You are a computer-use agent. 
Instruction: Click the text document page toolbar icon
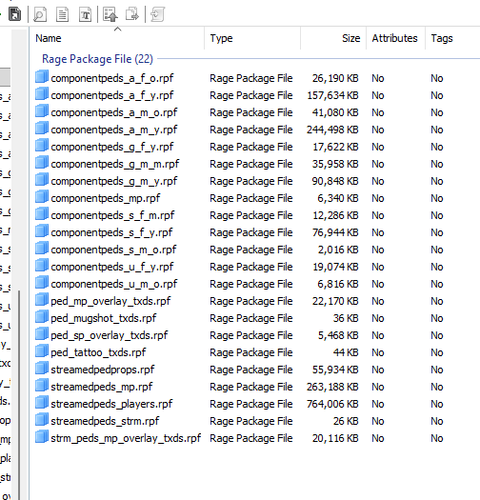[x=62, y=15]
